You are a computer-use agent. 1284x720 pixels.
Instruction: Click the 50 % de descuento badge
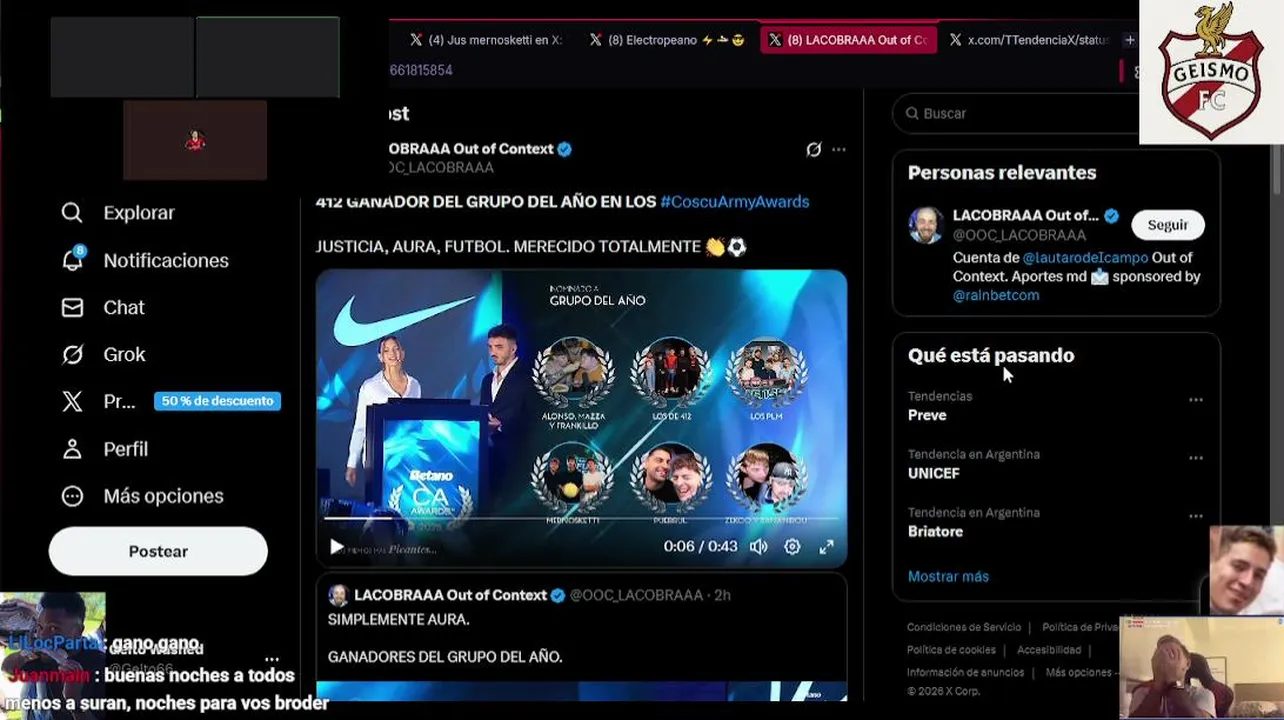click(217, 401)
